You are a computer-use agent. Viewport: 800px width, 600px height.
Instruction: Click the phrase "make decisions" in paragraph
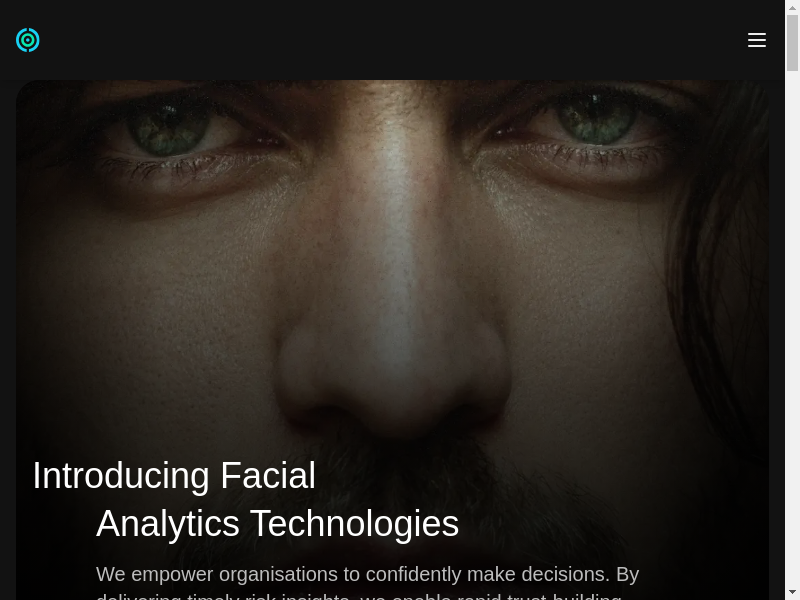pyautogui.click(x=538, y=574)
